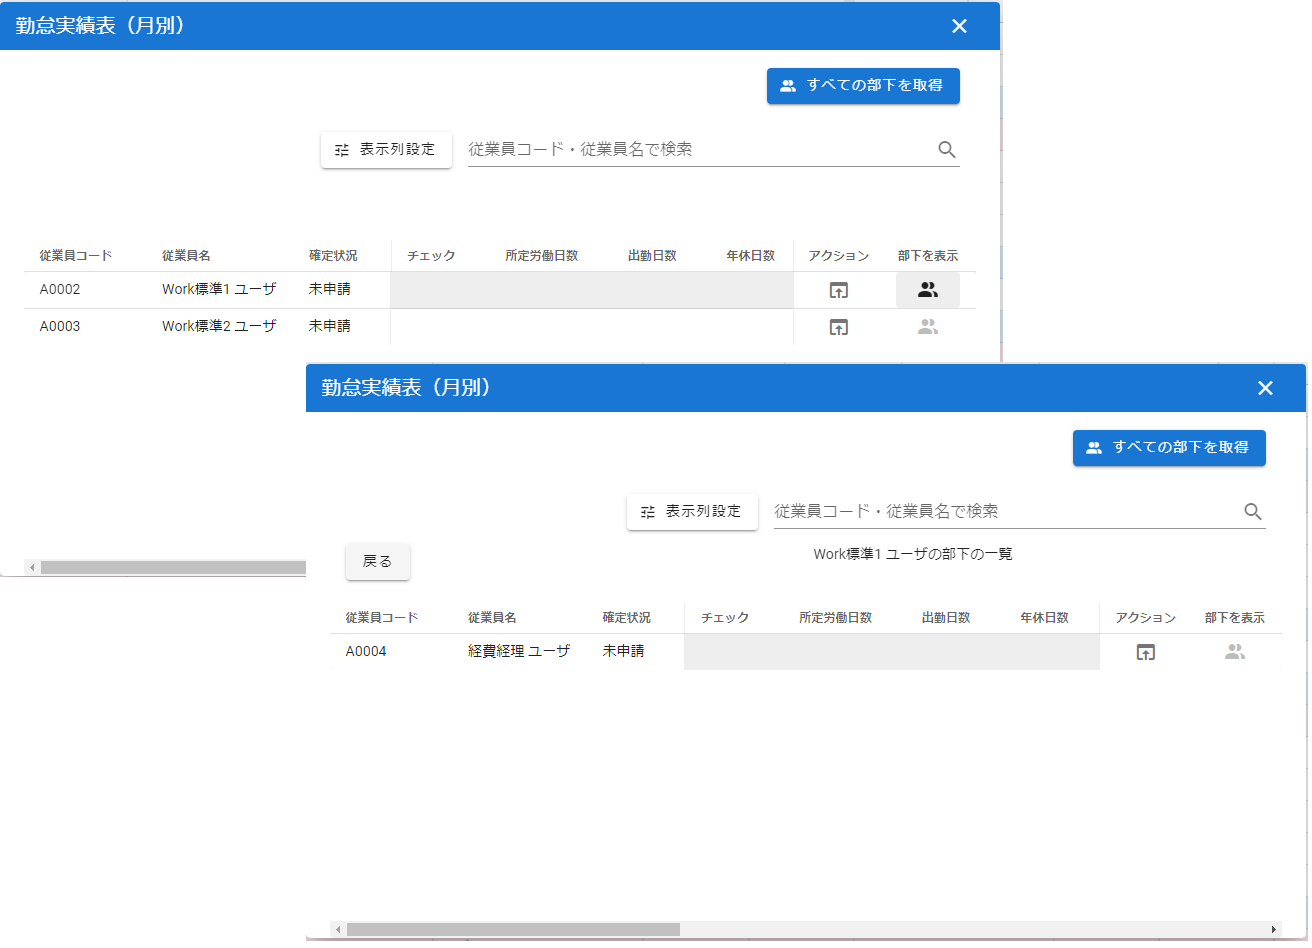Viewport: 1312px width, 948px height.
Task: Click アクション header in back window
Action: (839, 256)
